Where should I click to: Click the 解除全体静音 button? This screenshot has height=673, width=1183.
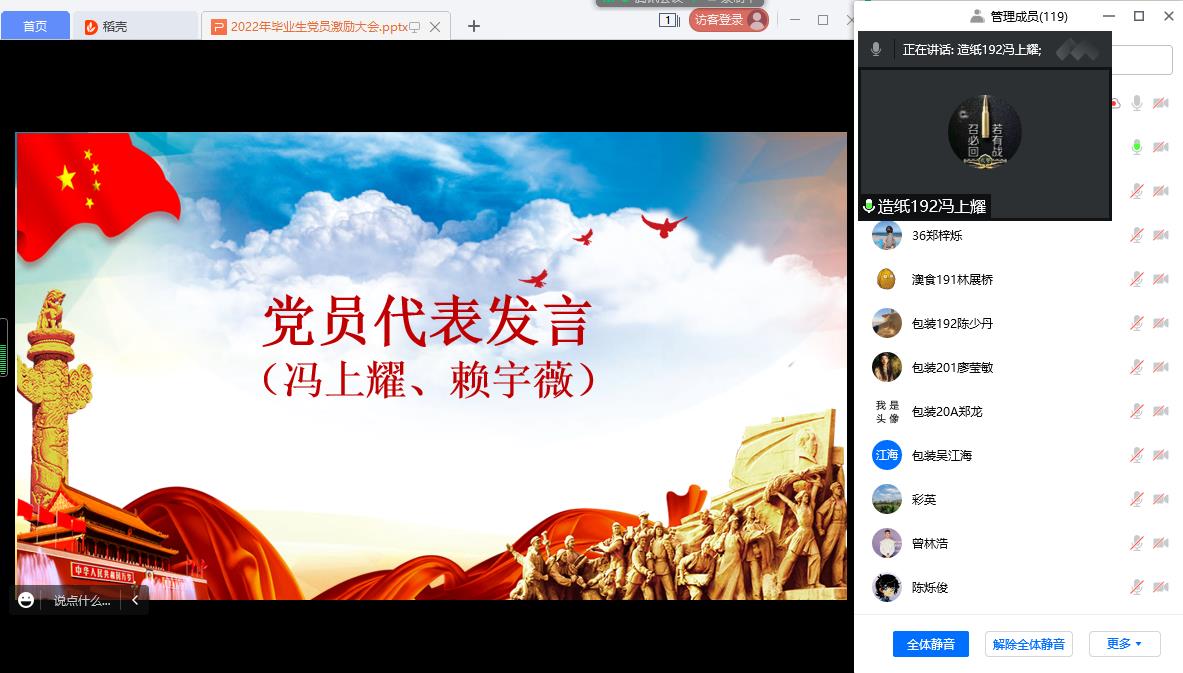tap(1028, 644)
